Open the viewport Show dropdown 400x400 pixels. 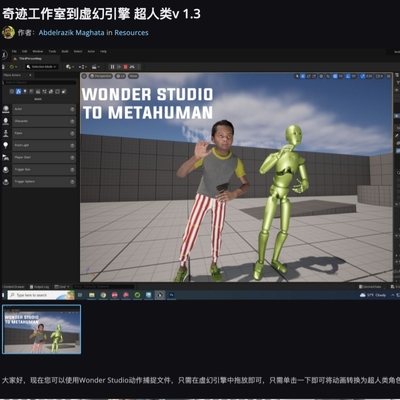(x=133, y=76)
